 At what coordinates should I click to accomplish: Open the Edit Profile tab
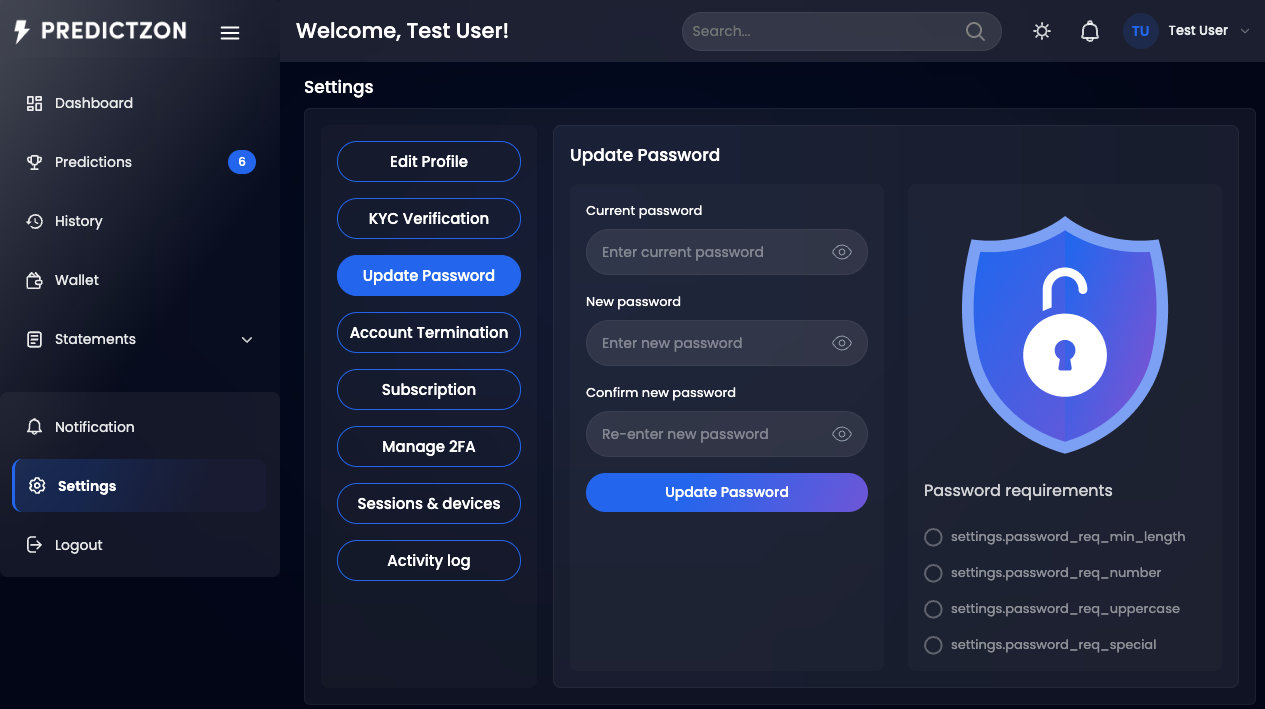pos(429,162)
